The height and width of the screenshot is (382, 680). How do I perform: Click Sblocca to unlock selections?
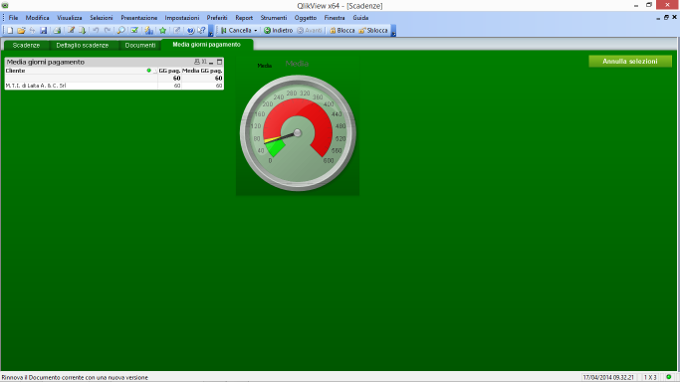[373, 30]
